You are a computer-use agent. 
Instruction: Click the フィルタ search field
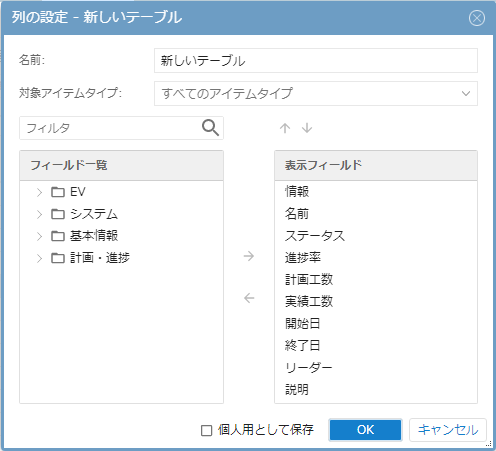[x=121, y=128]
